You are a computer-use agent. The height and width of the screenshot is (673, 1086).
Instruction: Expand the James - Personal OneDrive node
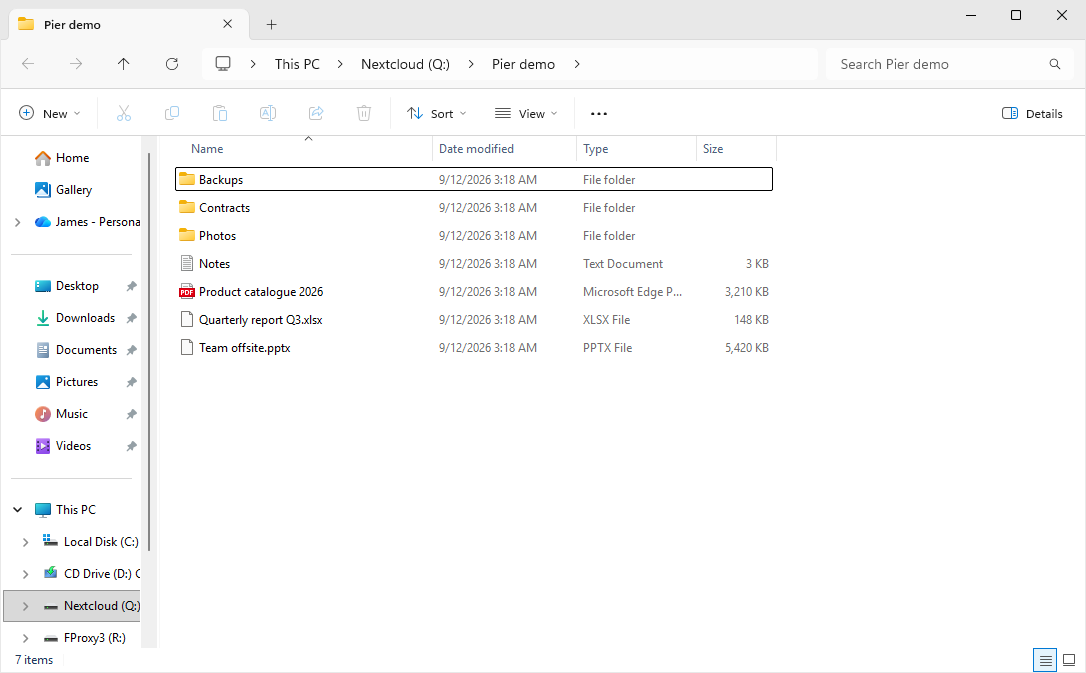(x=17, y=222)
